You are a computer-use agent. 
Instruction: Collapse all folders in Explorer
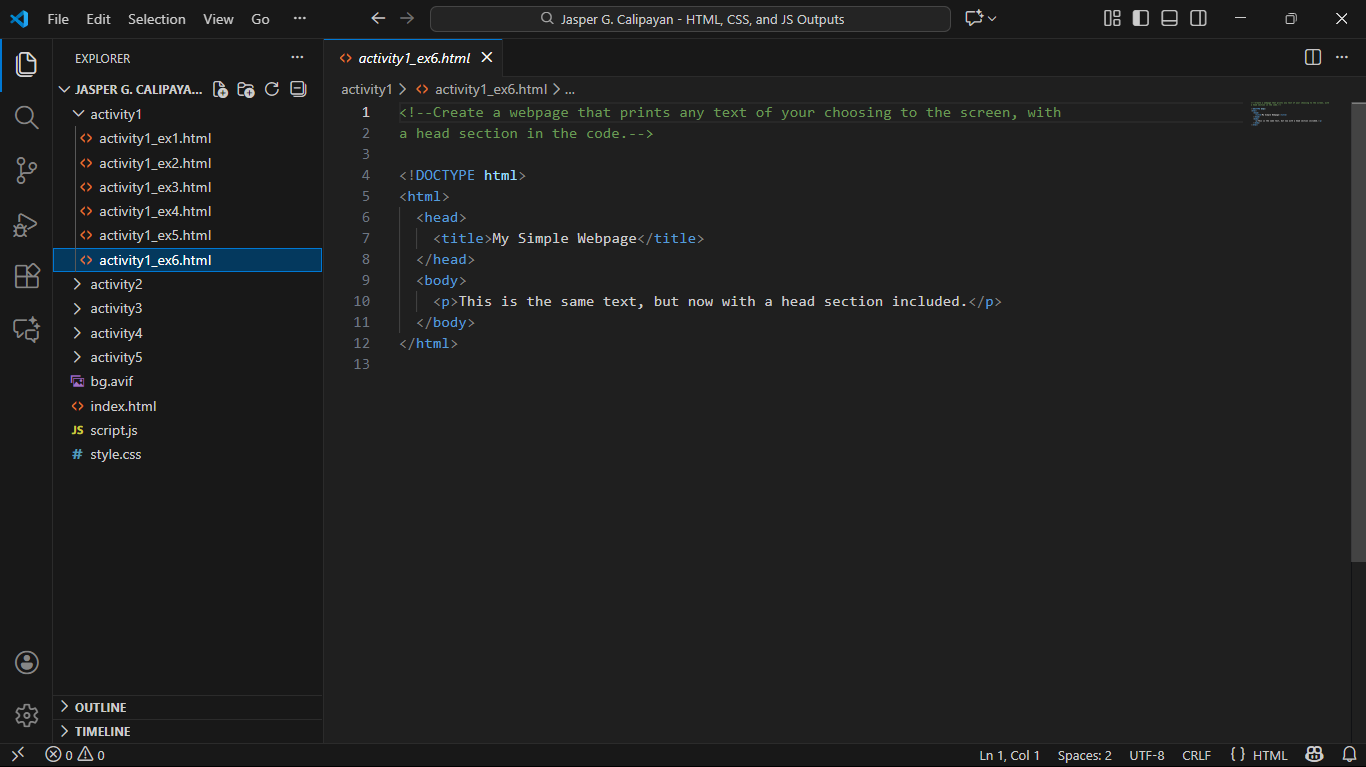tap(298, 89)
